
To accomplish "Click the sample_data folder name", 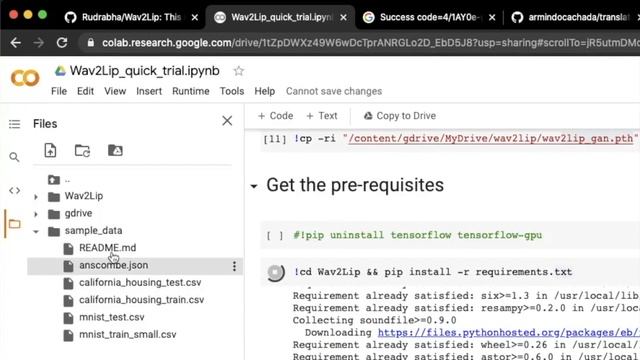I will [x=93, y=231].
